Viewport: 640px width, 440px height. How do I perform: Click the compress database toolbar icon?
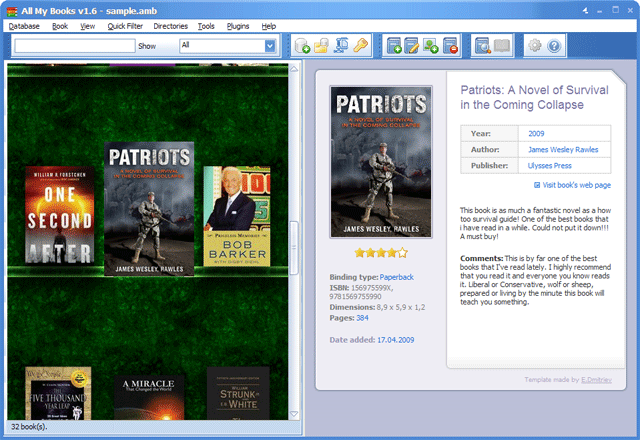click(341, 45)
